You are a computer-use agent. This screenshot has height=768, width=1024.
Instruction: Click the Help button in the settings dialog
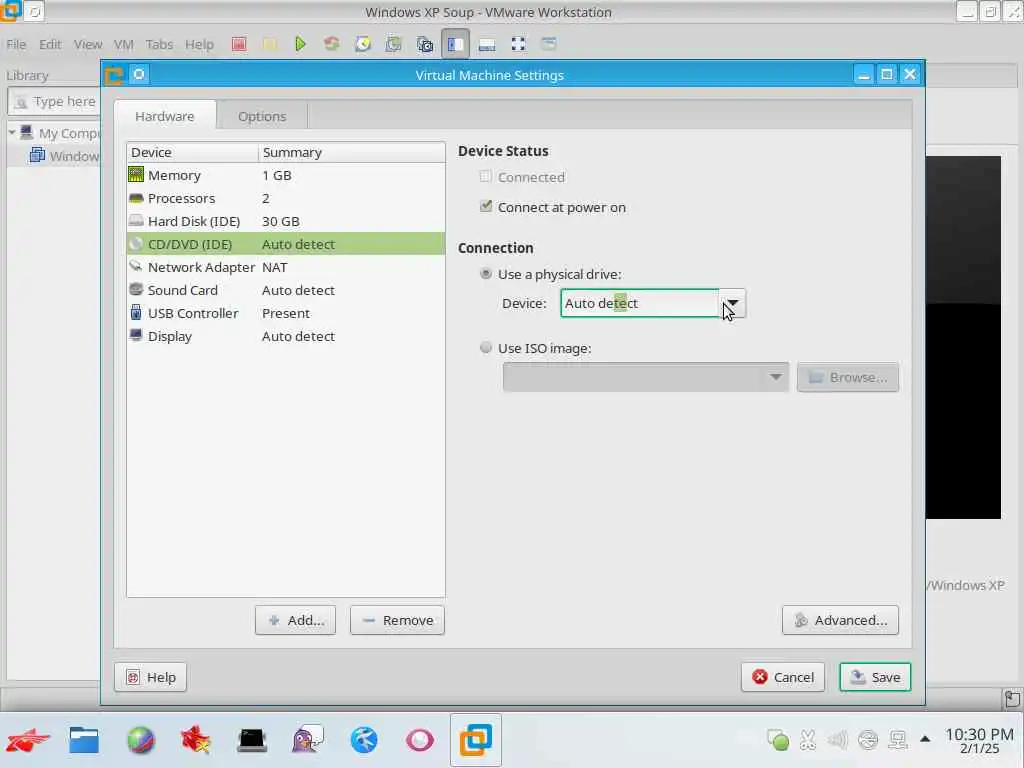[150, 677]
